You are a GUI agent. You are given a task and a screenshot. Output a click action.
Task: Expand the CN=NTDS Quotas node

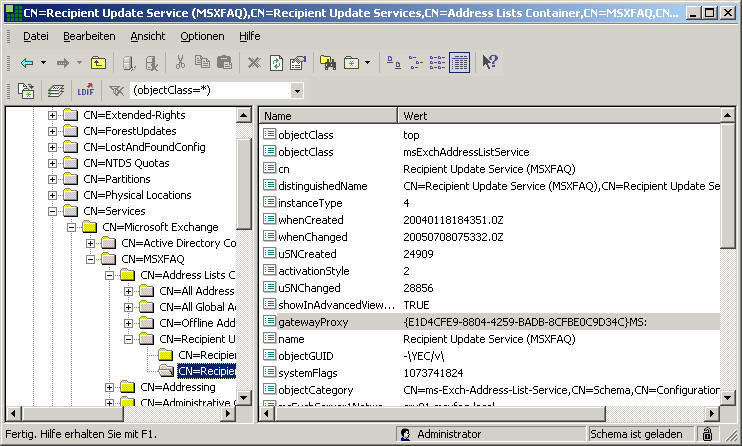point(53,163)
